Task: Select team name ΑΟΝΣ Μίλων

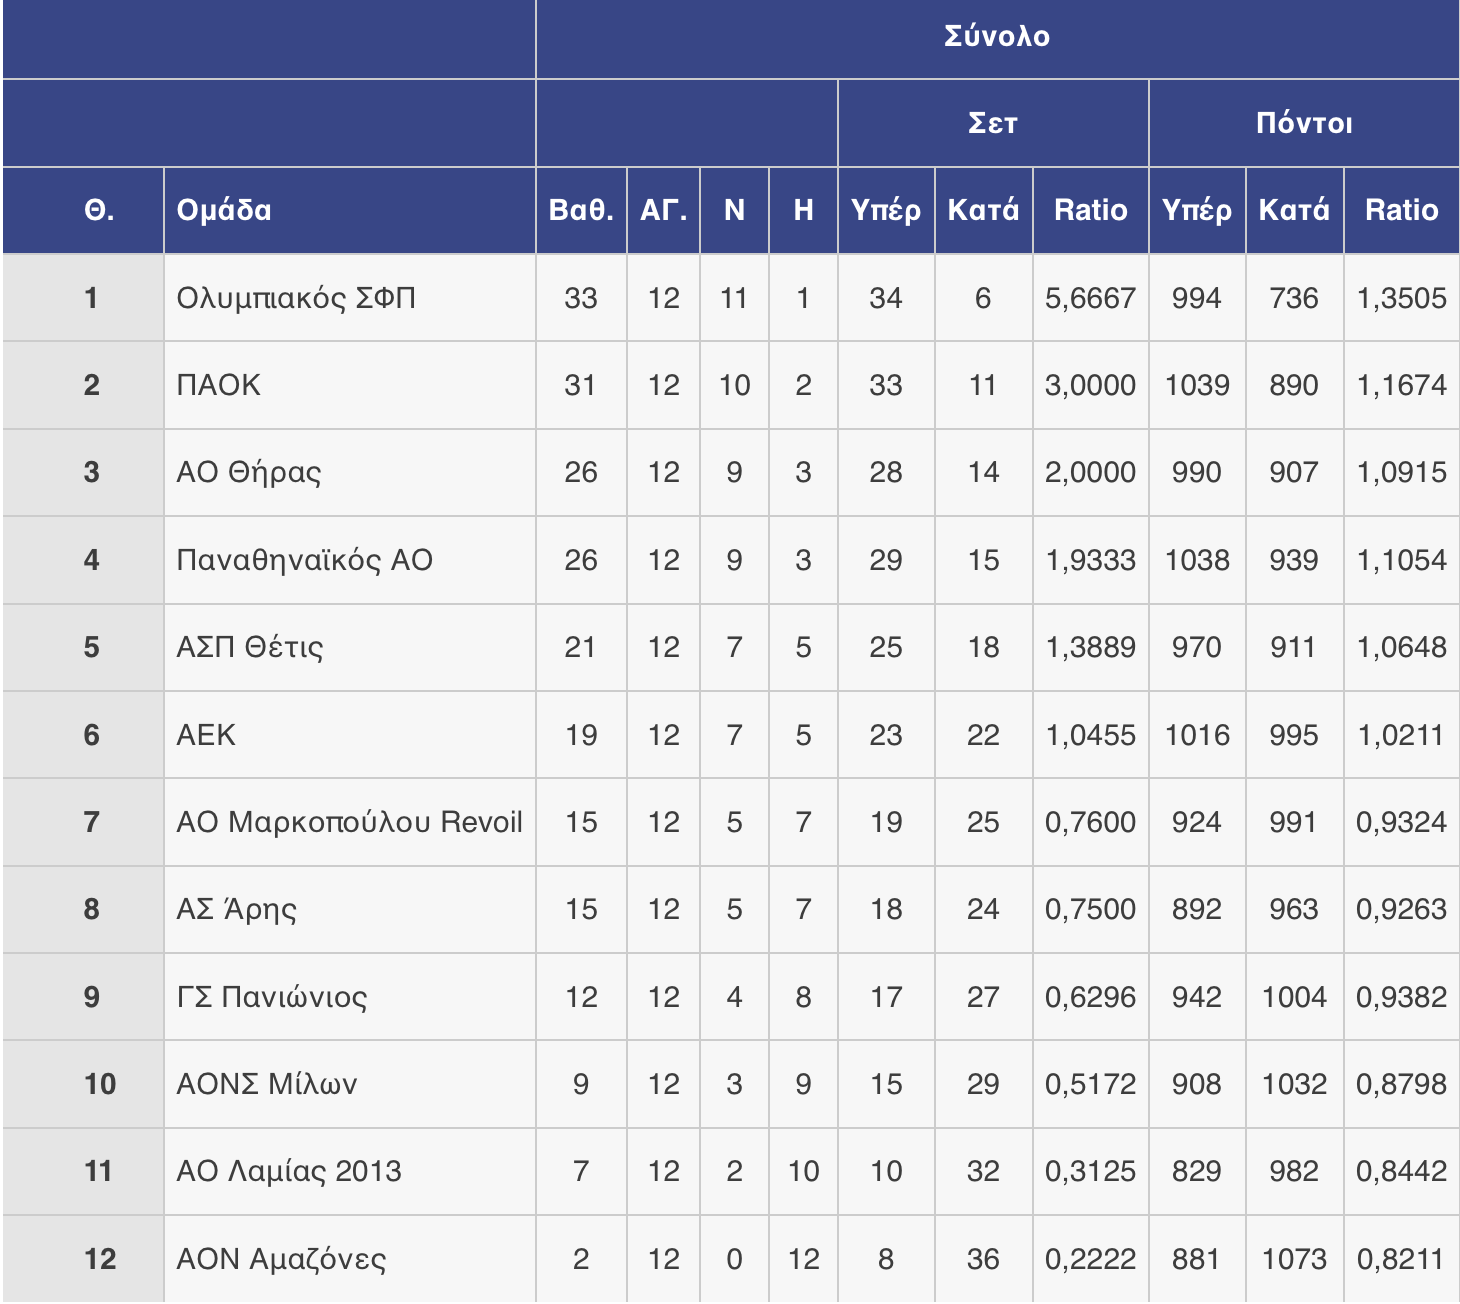Action: pyautogui.click(x=266, y=1084)
